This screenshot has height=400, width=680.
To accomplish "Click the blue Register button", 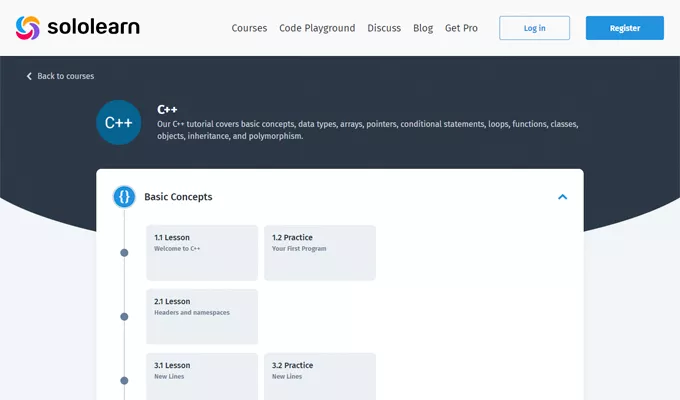I will click(x=624, y=28).
